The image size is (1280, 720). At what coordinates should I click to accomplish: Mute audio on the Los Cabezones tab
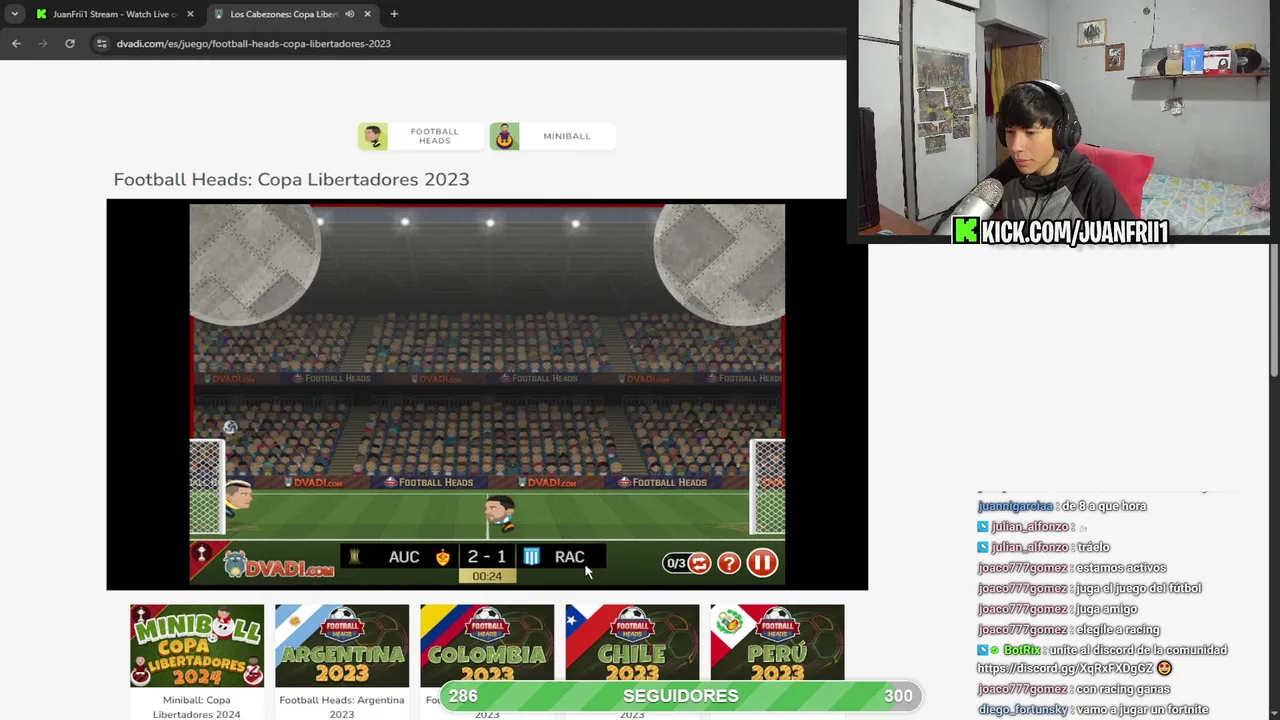(349, 14)
